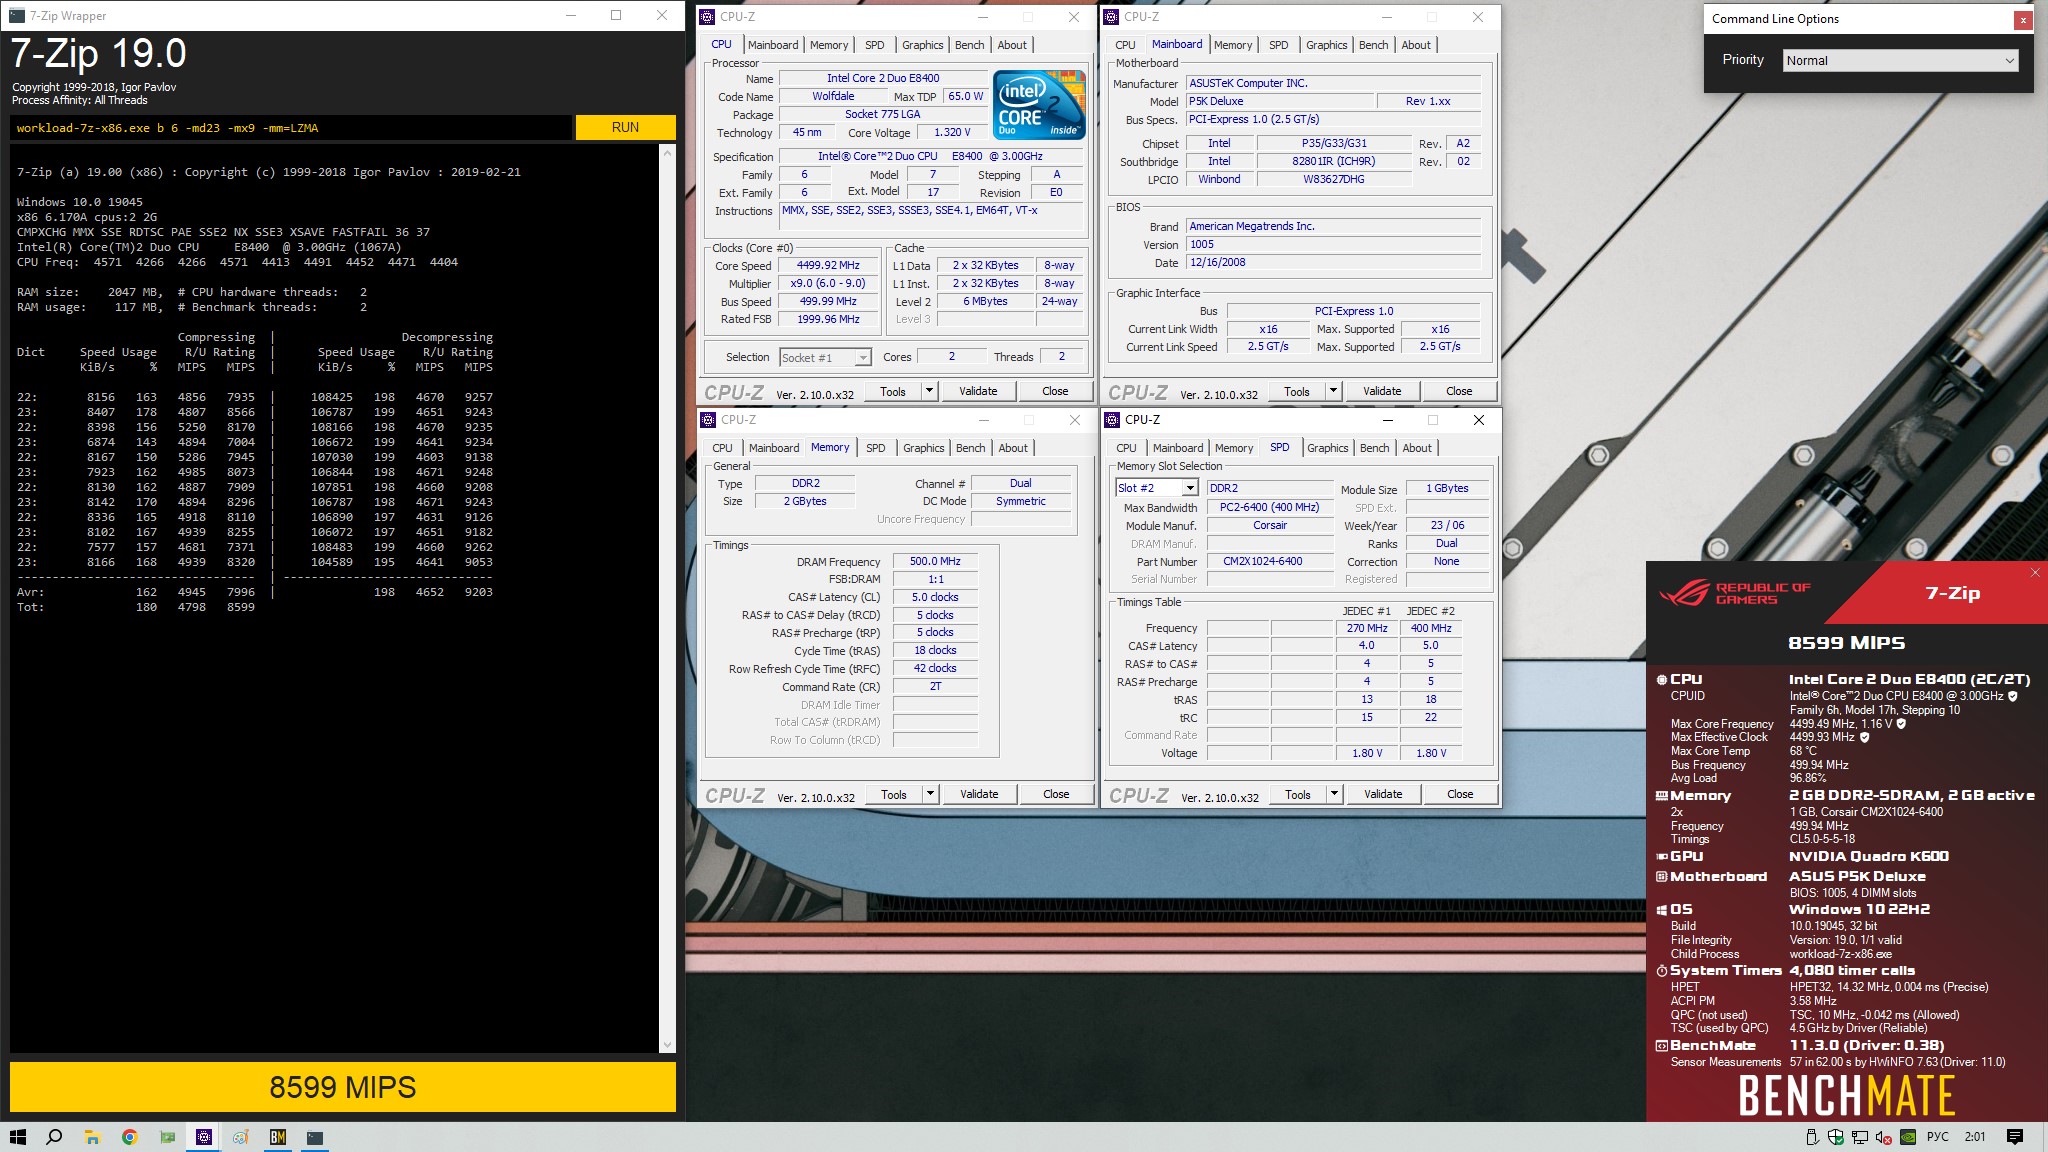Open Paint from the taskbar
The image size is (2048, 1152).
tap(241, 1137)
